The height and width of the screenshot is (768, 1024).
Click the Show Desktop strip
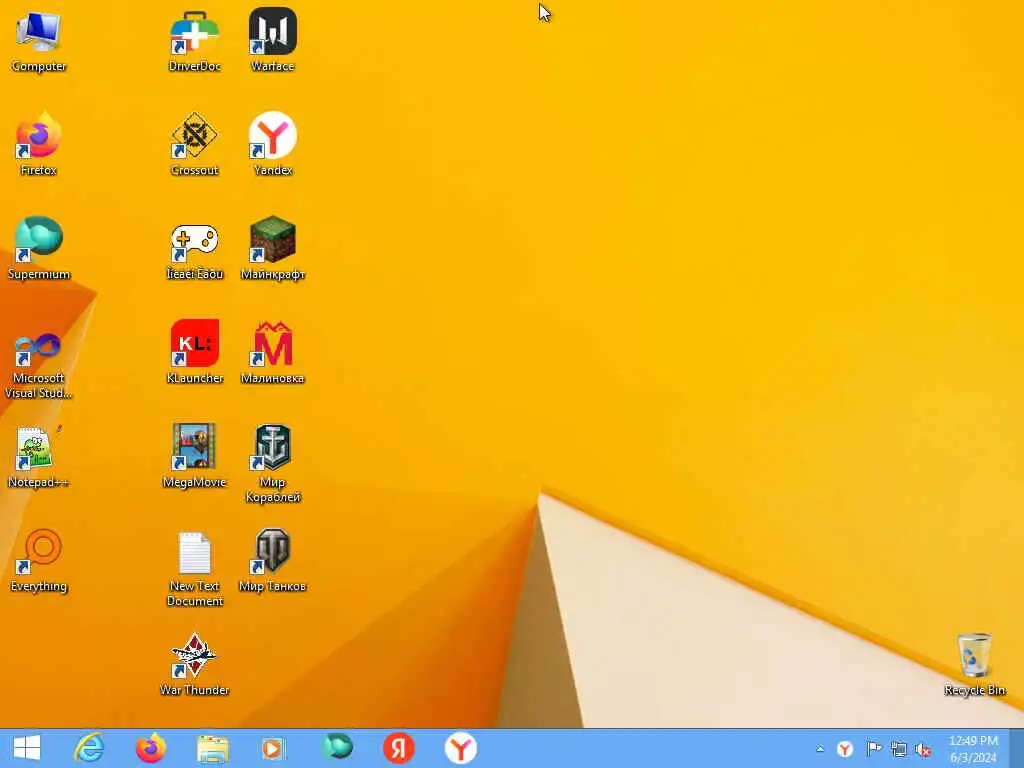click(x=1017, y=748)
